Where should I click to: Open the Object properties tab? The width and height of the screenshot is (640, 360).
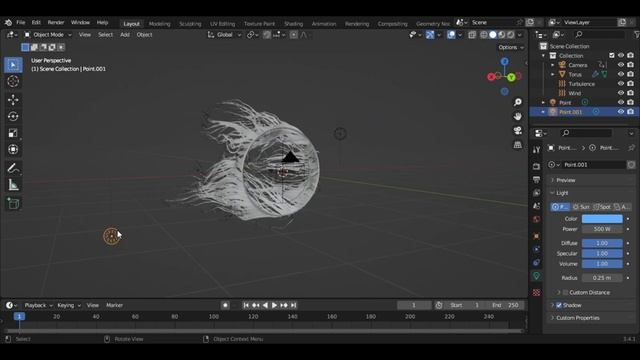[536, 236]
